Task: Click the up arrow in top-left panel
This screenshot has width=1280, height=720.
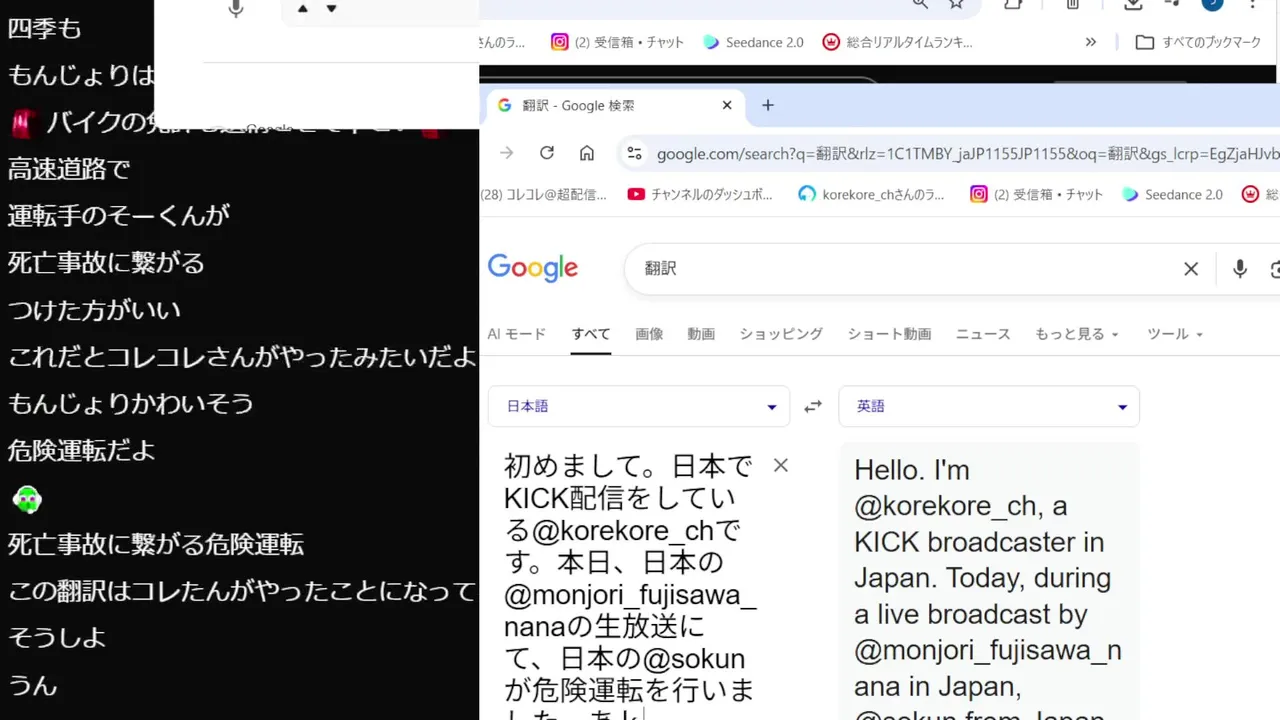Action: coord(303,9)
